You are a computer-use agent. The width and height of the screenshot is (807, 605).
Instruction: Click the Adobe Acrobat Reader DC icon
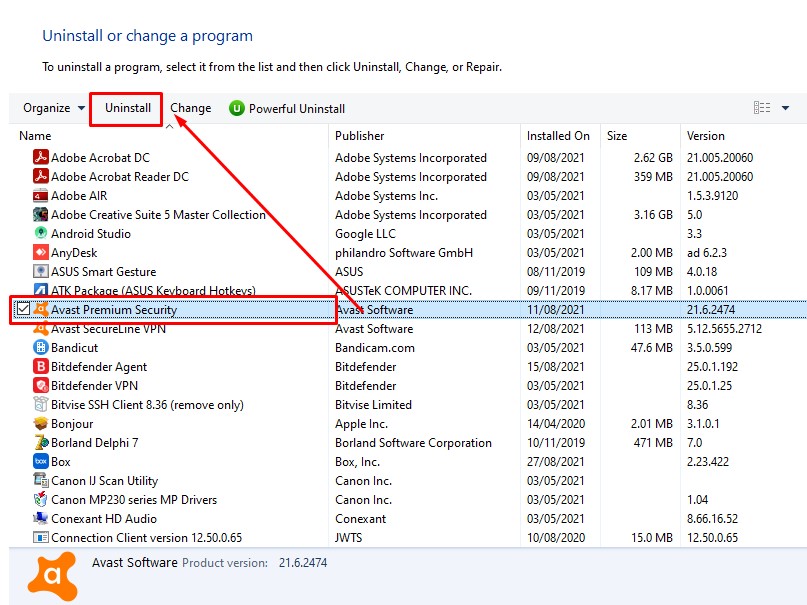pos(41,176)
